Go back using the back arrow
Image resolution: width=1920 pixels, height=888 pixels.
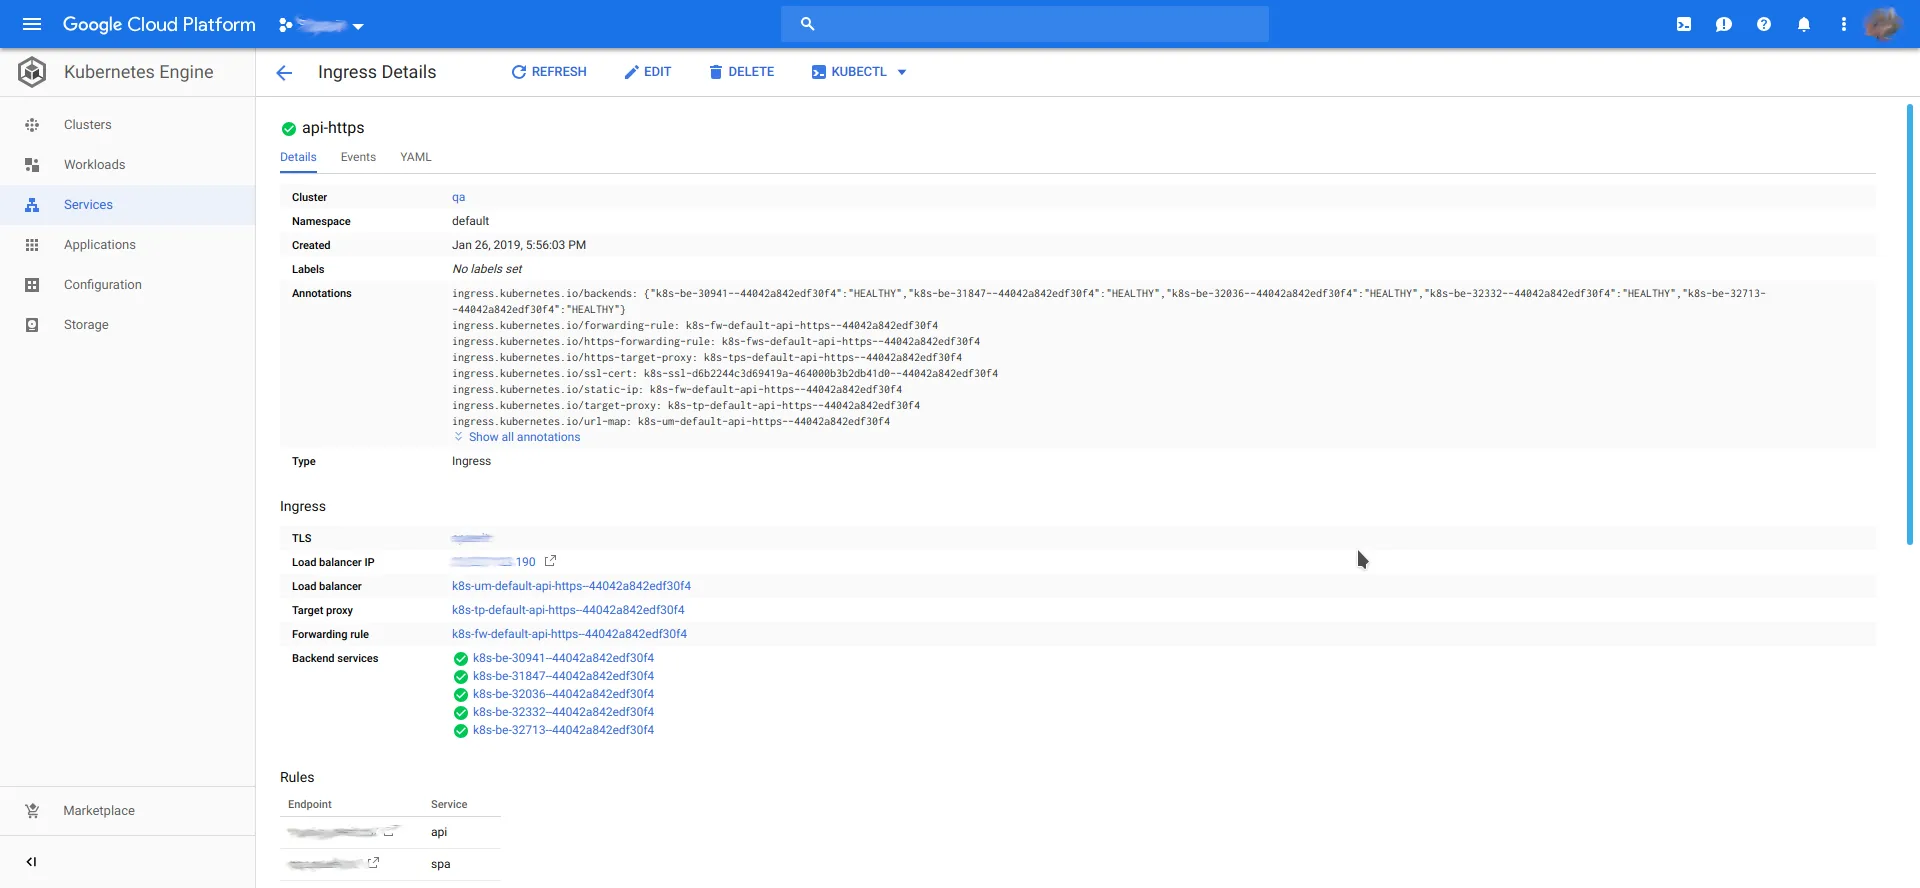pos(284,72)
